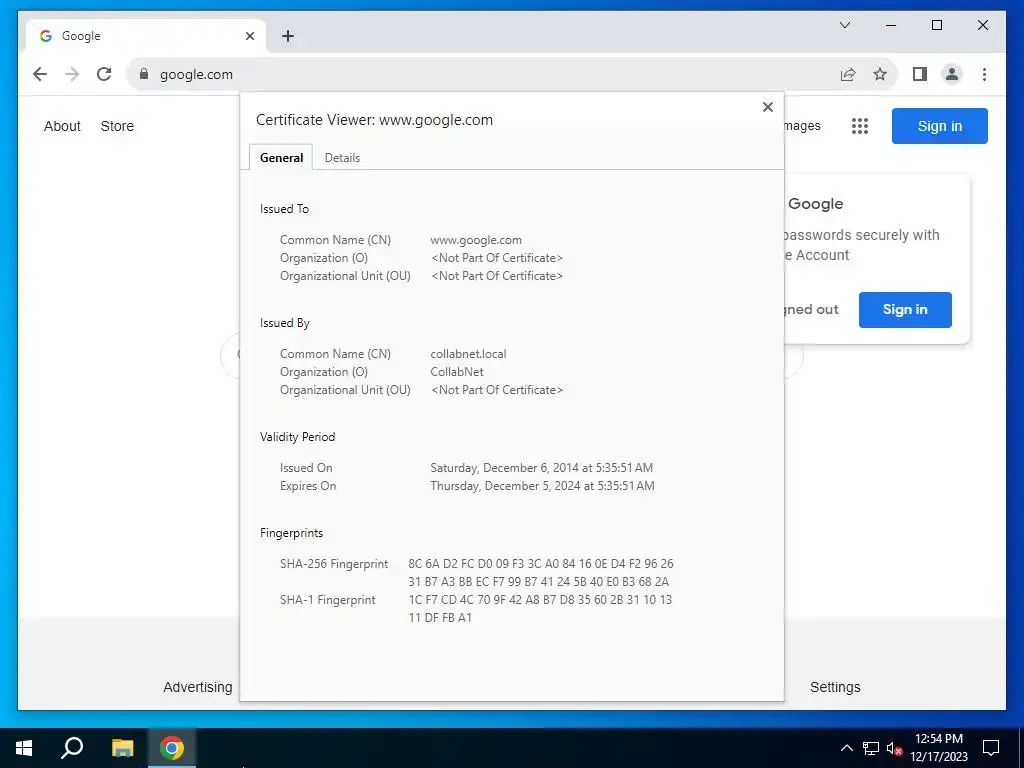
Task: Select the General tab
Action: [281, 157]
